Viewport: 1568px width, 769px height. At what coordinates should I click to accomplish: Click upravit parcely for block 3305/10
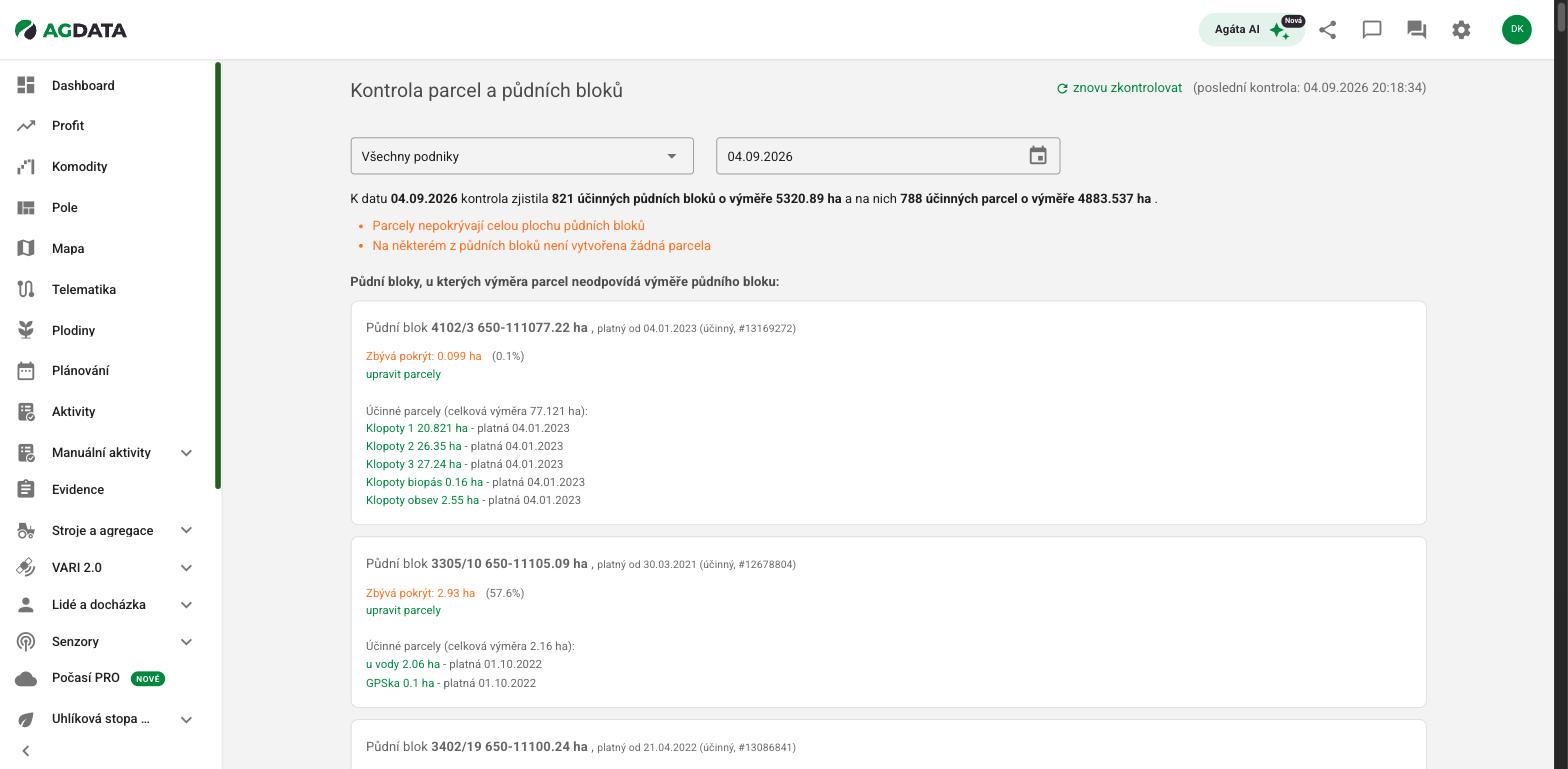click(403, 610)
